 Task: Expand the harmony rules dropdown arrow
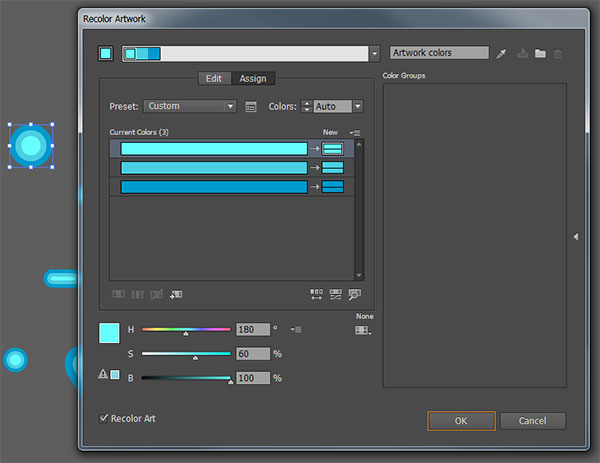coord(375,54)
